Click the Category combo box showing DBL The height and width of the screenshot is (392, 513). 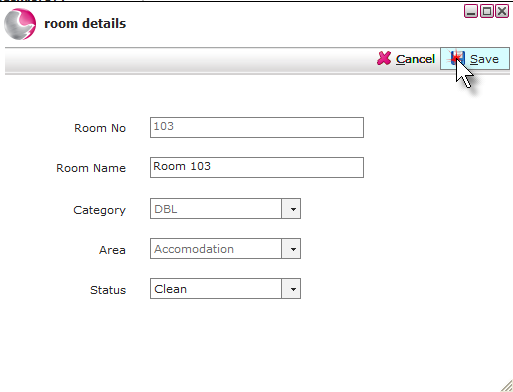click(x=225, y=209)
